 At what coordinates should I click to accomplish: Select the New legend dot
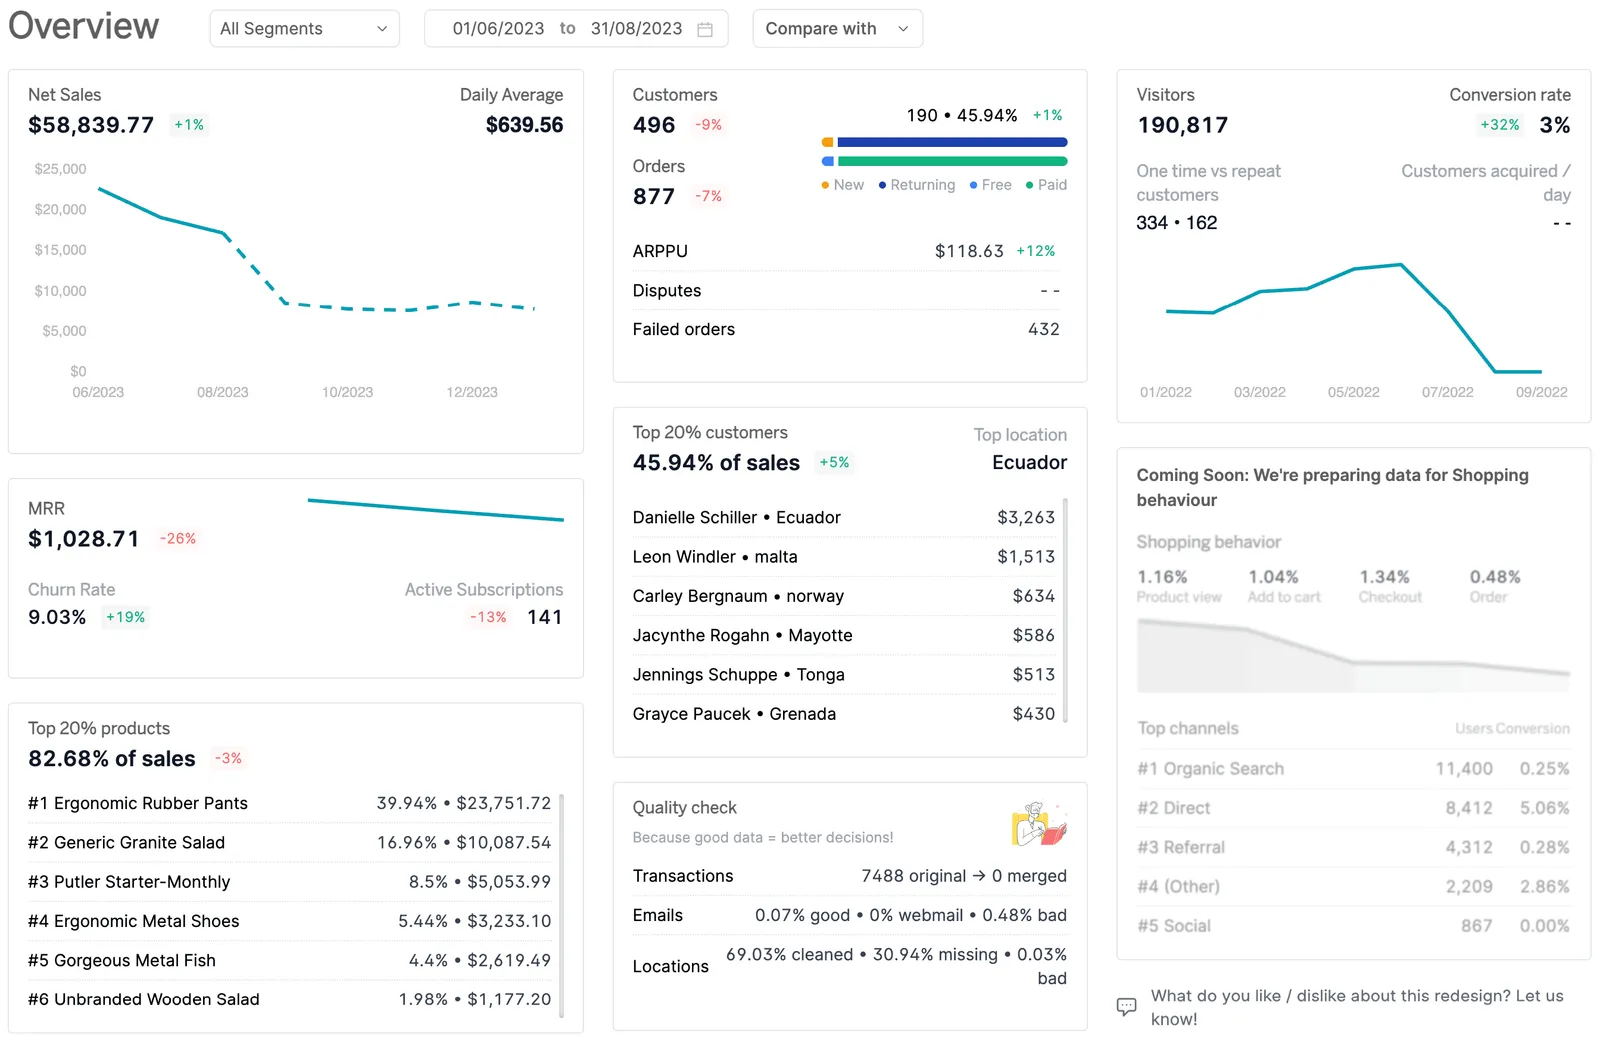pyautogui.click(x=825, y=185)
